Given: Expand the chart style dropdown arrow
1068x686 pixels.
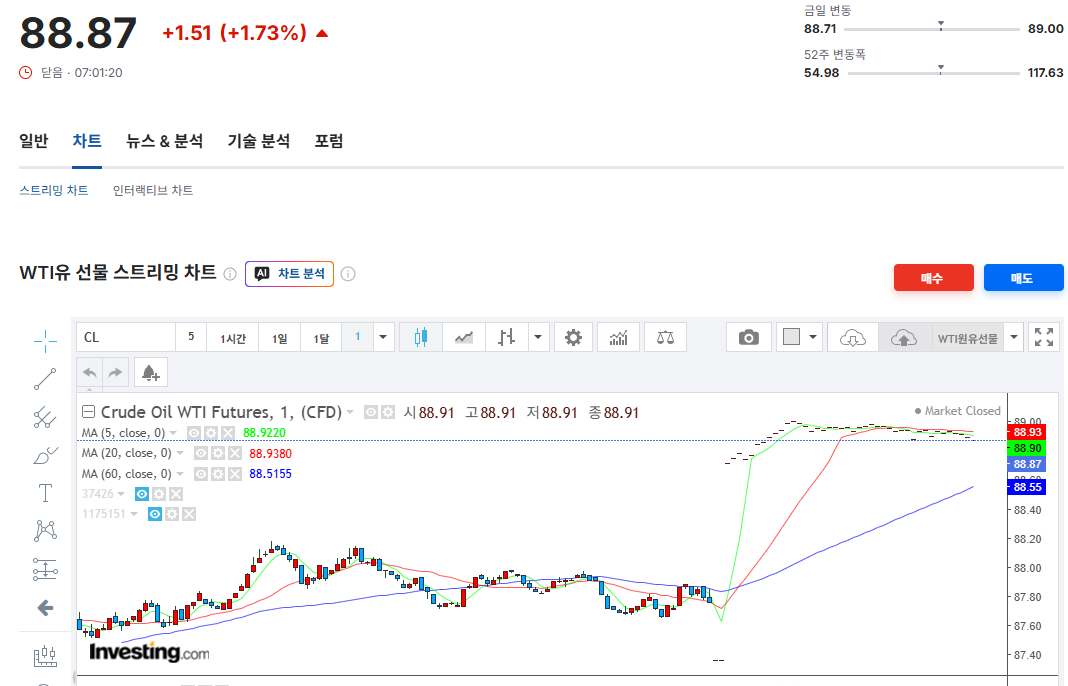Looking at the screenshot, I should coord(539,337).
